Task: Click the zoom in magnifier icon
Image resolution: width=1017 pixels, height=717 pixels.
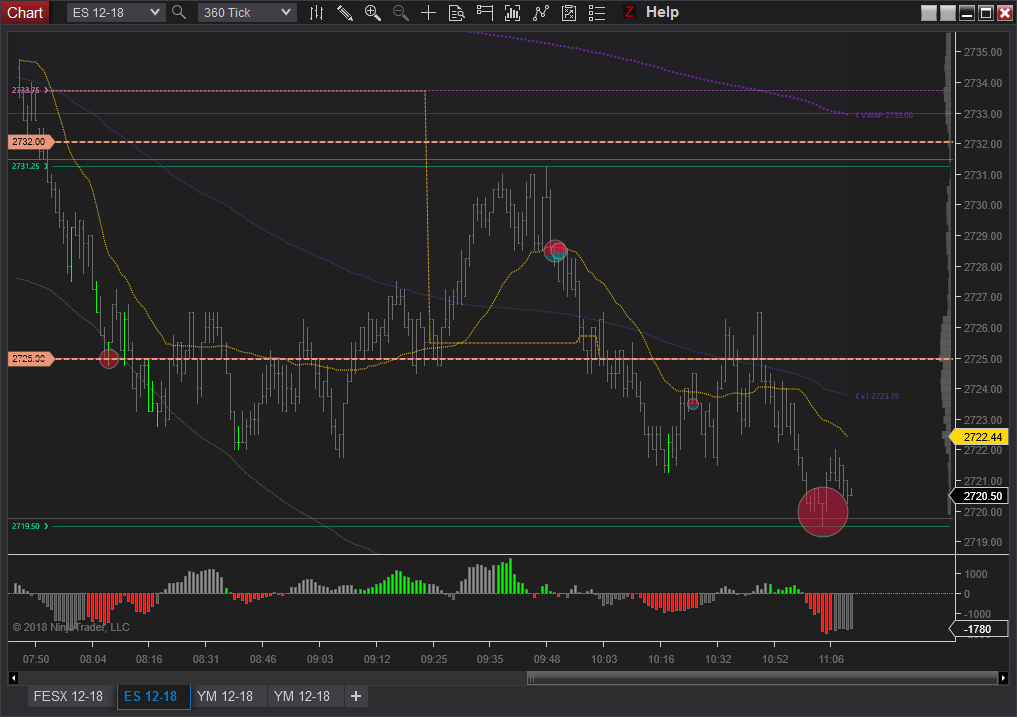Action: click(x=373, y=12)
